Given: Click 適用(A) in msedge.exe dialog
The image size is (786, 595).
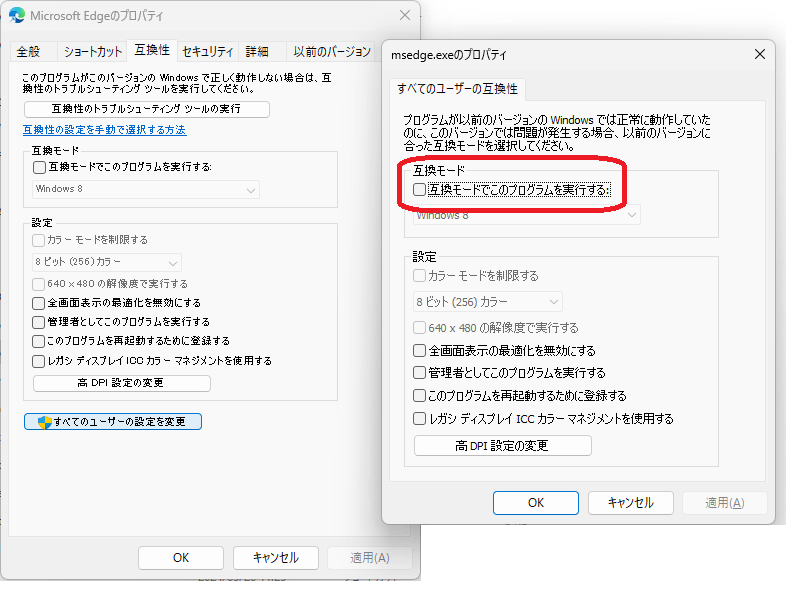Looking at the screenshot, I should [725, 503].
